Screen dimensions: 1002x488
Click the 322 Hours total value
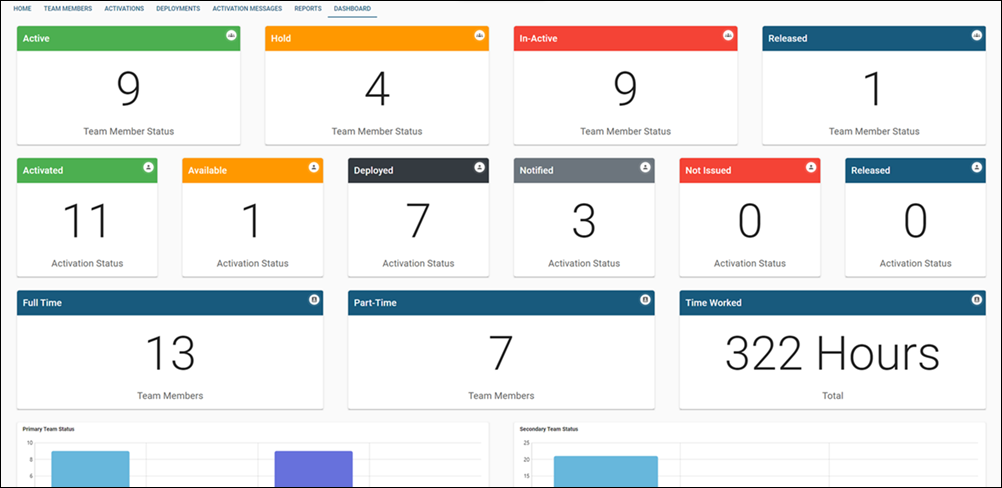pos(832,354)
